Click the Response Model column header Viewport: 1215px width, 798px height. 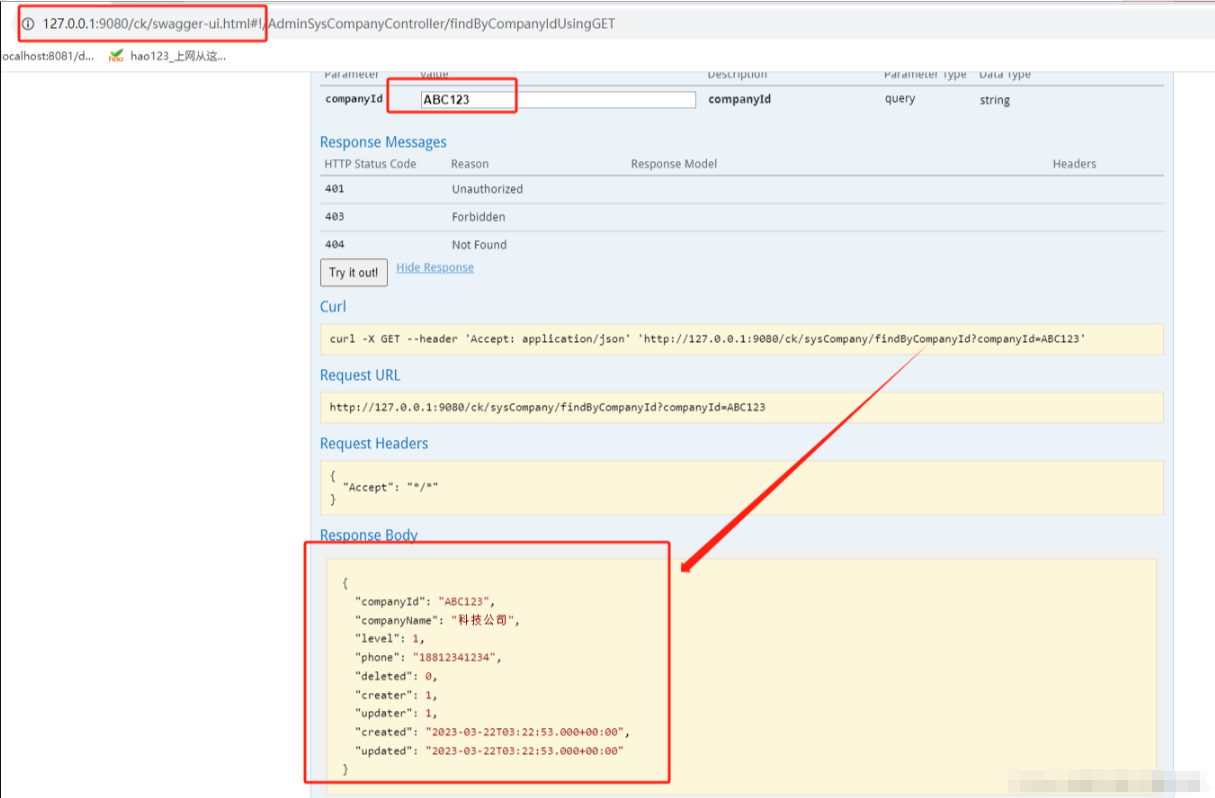(x=674, y=164)
